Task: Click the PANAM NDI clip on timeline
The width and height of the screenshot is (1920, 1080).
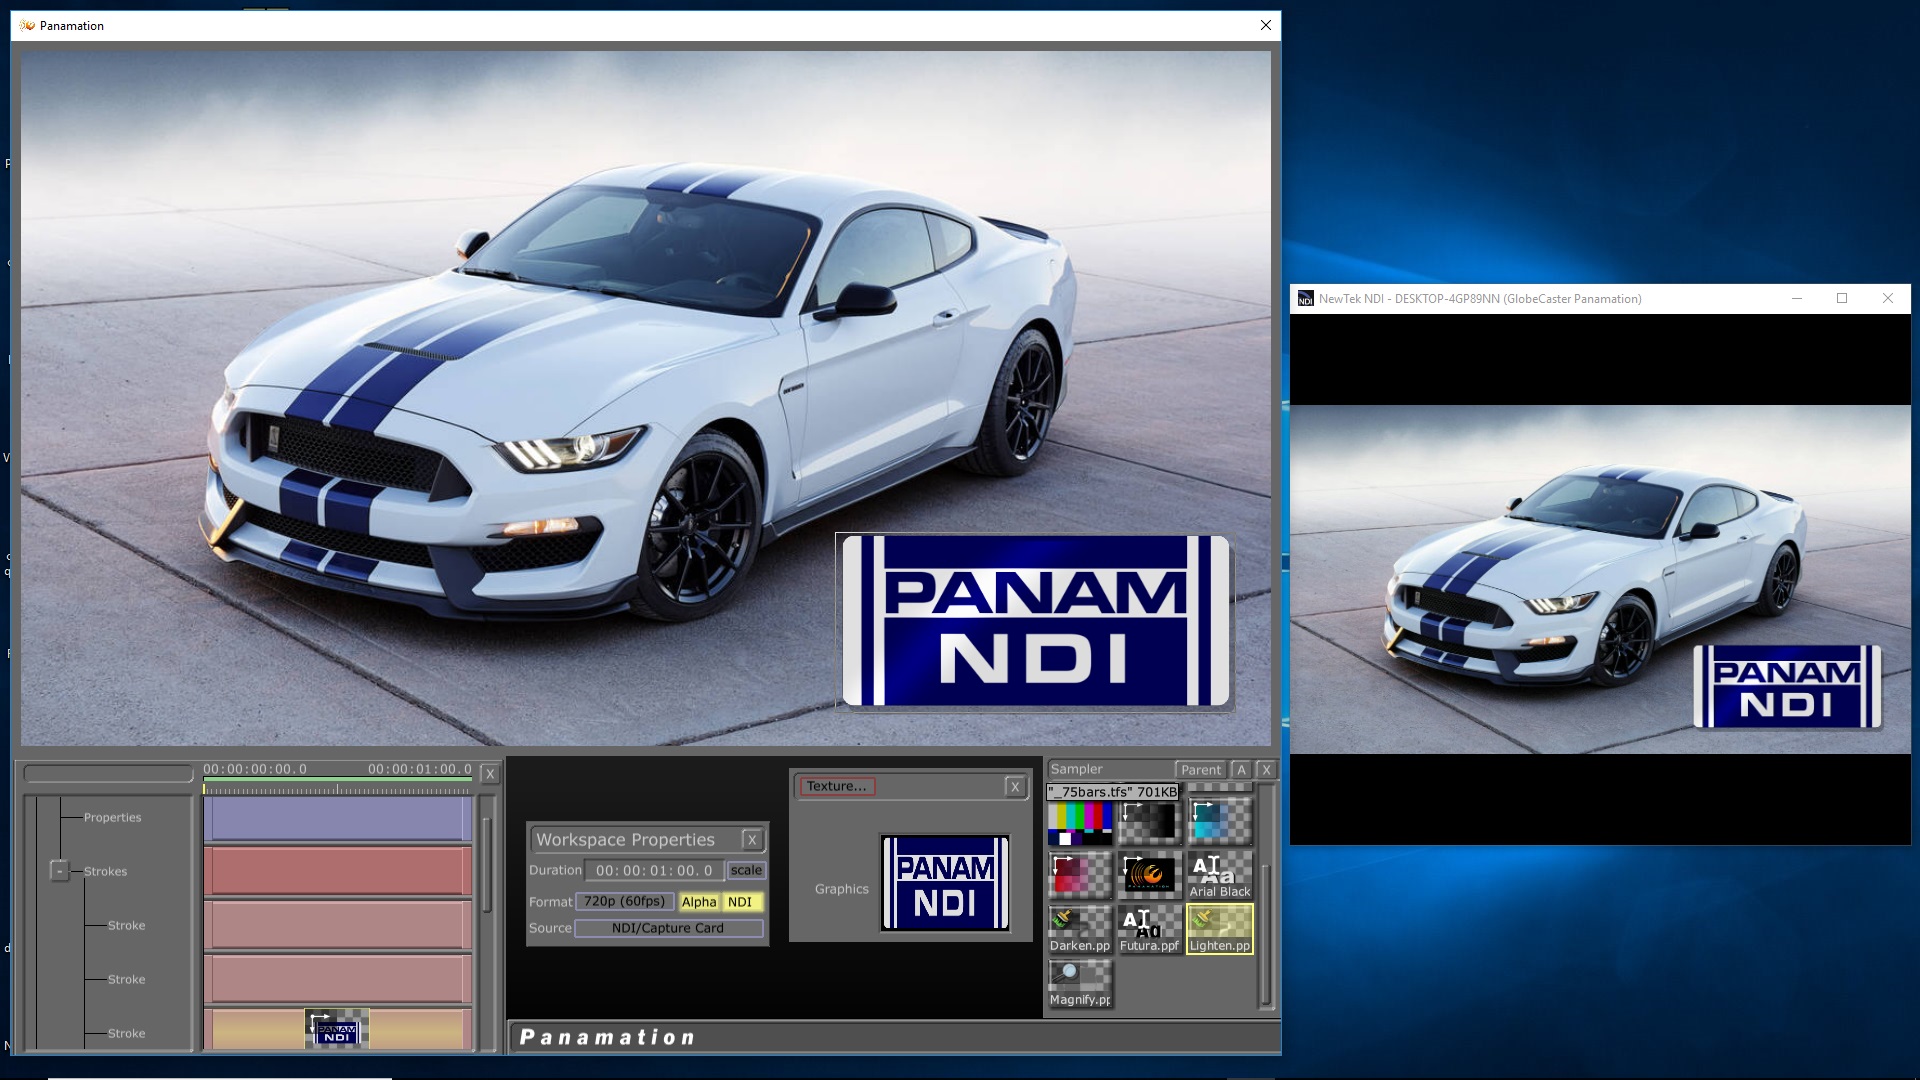Action: [x=337, y=1029]
